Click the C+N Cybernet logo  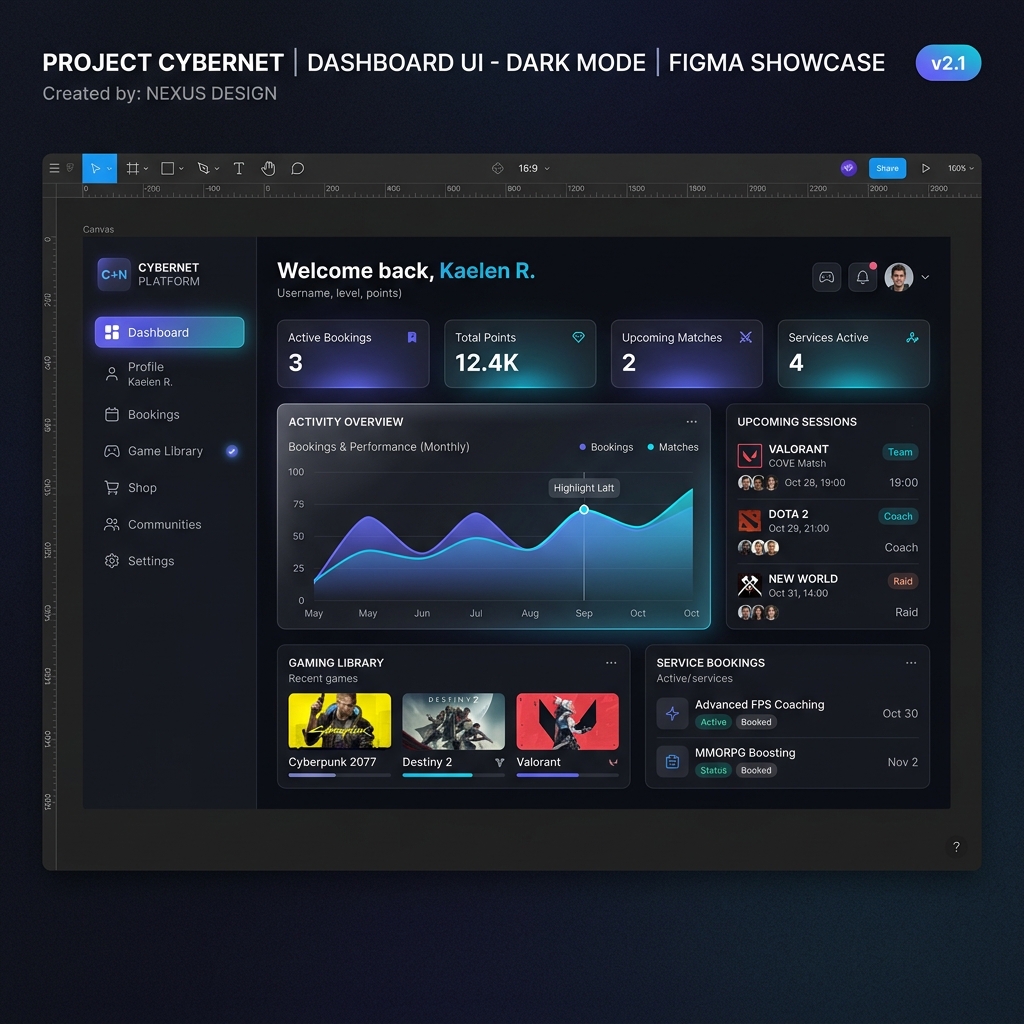(x=114, y=274)
